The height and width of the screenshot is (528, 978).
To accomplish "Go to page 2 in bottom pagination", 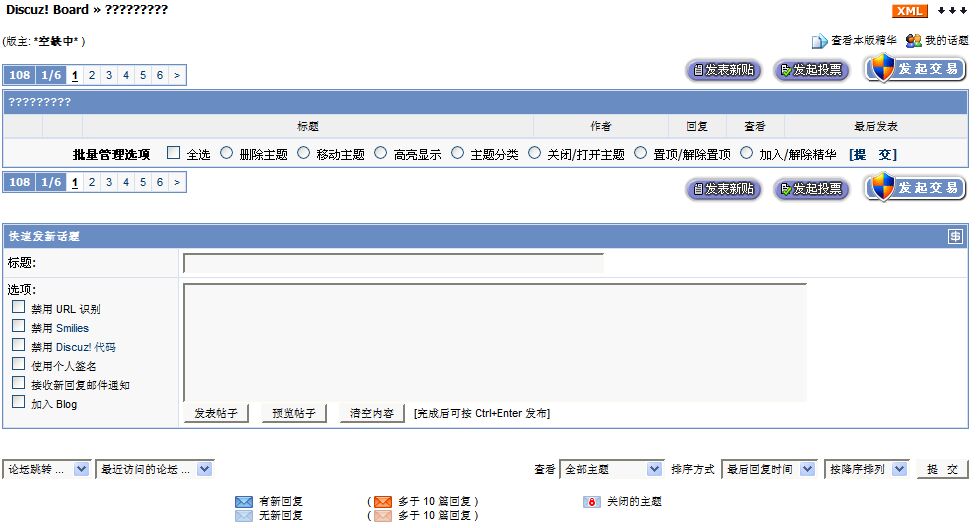I will 92,182.
